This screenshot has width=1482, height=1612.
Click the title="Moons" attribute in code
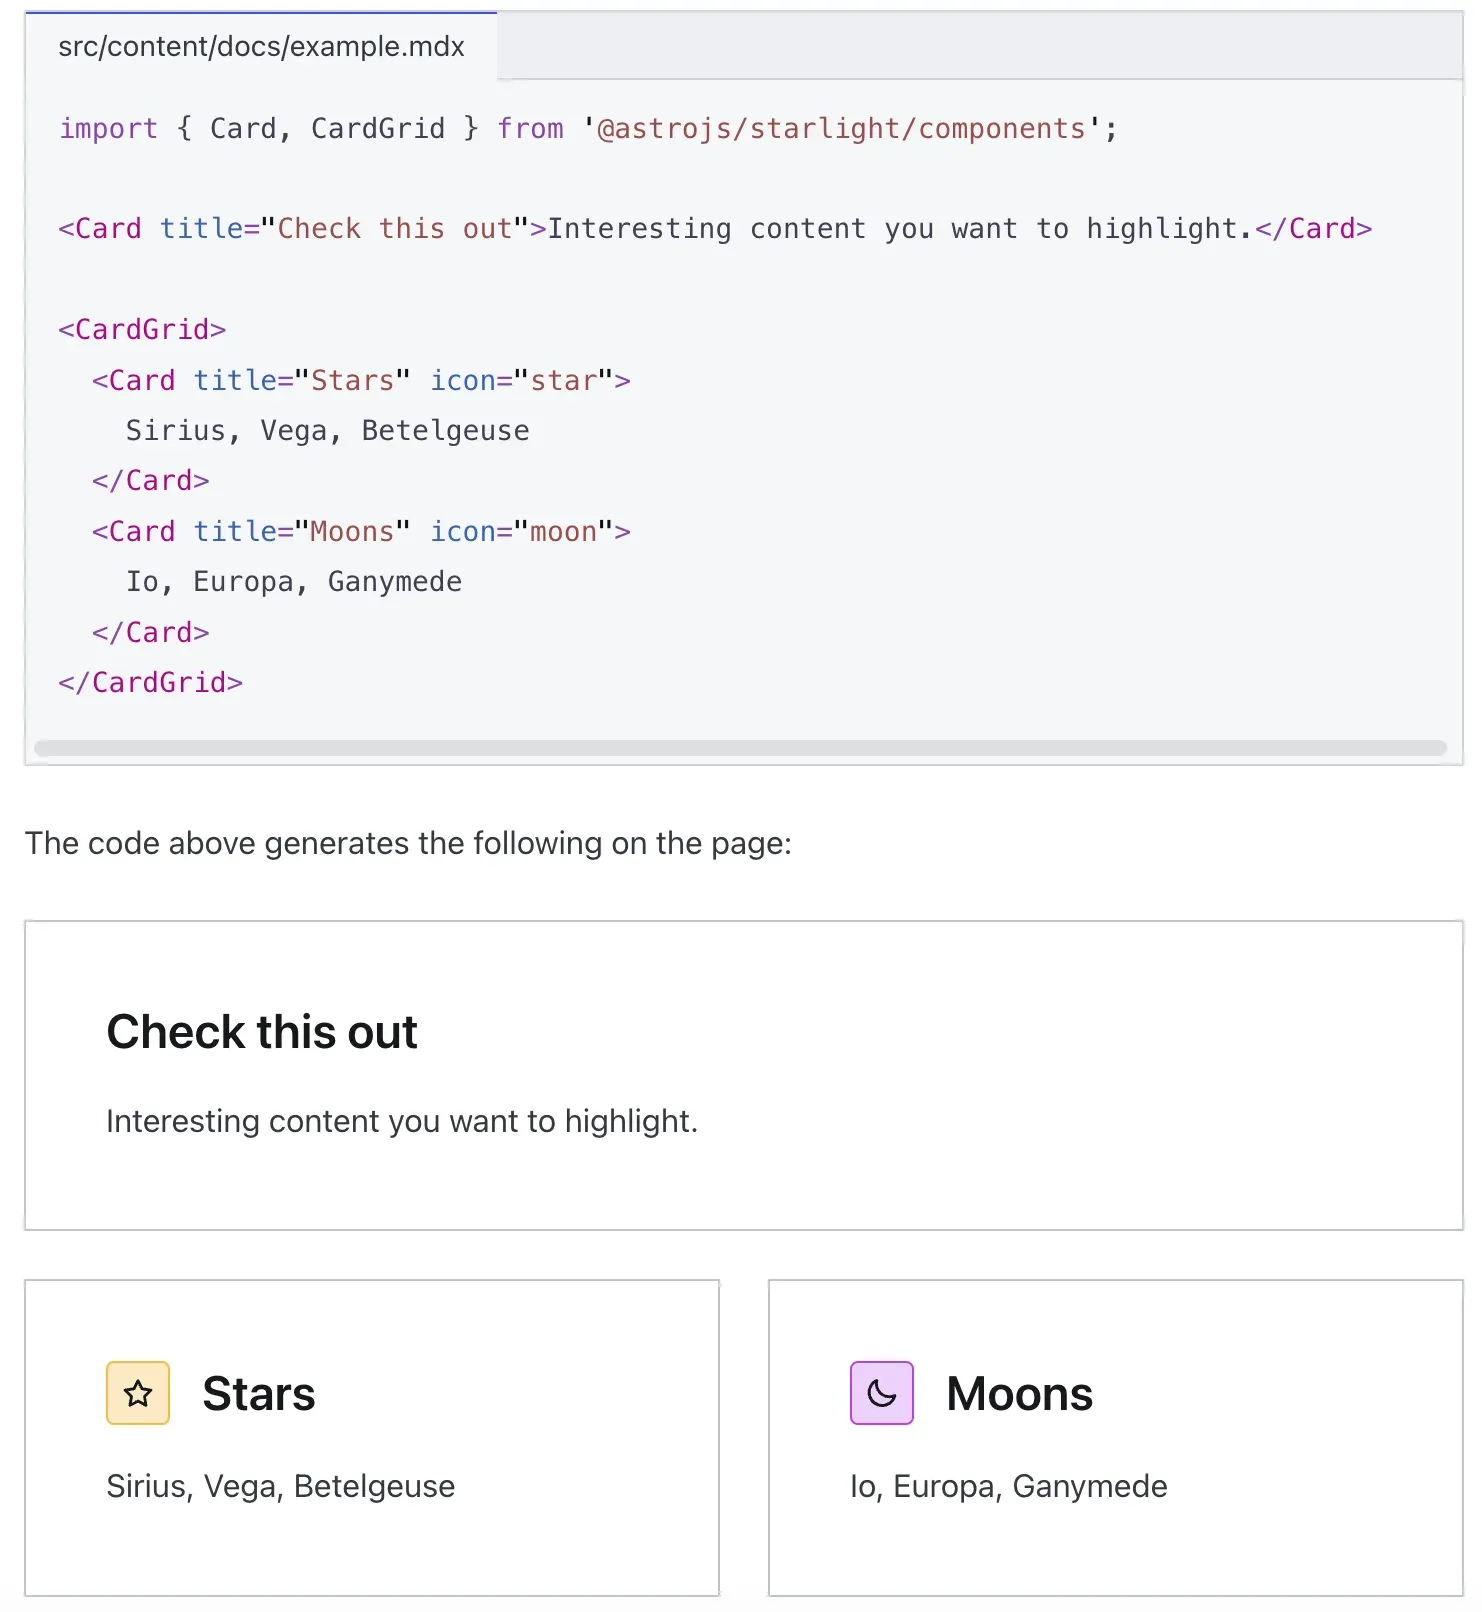302,532
